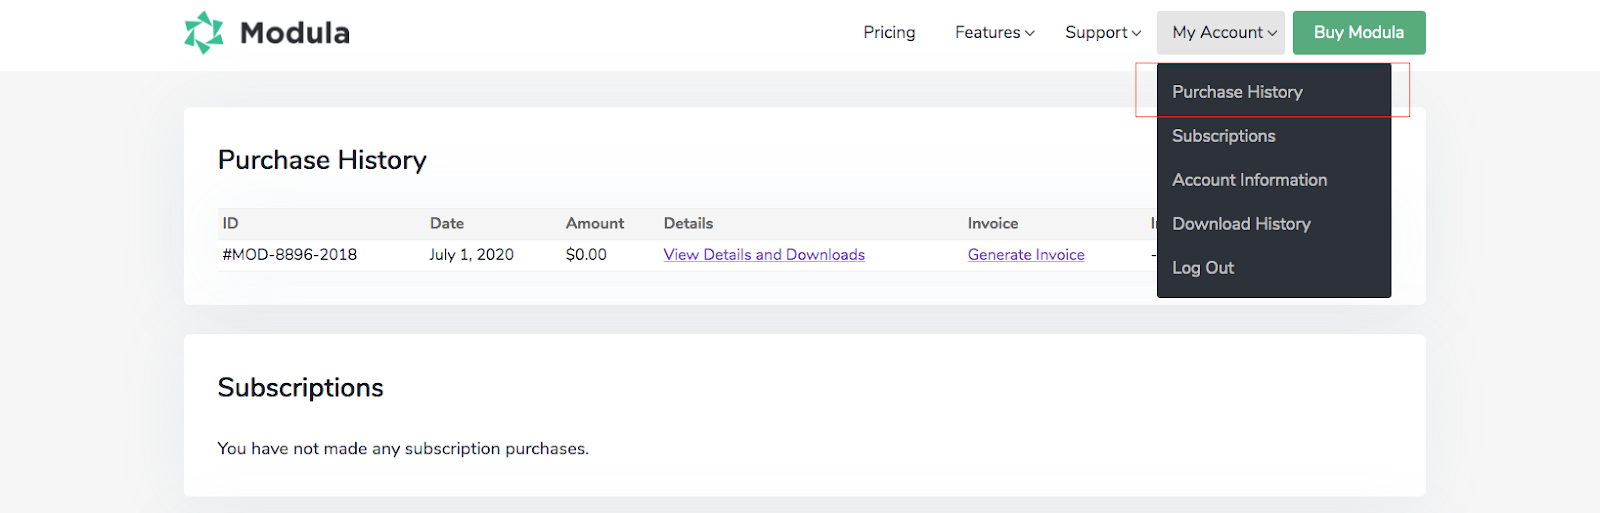Click the ID column header

pyautogui.click(x=230, y=223)
